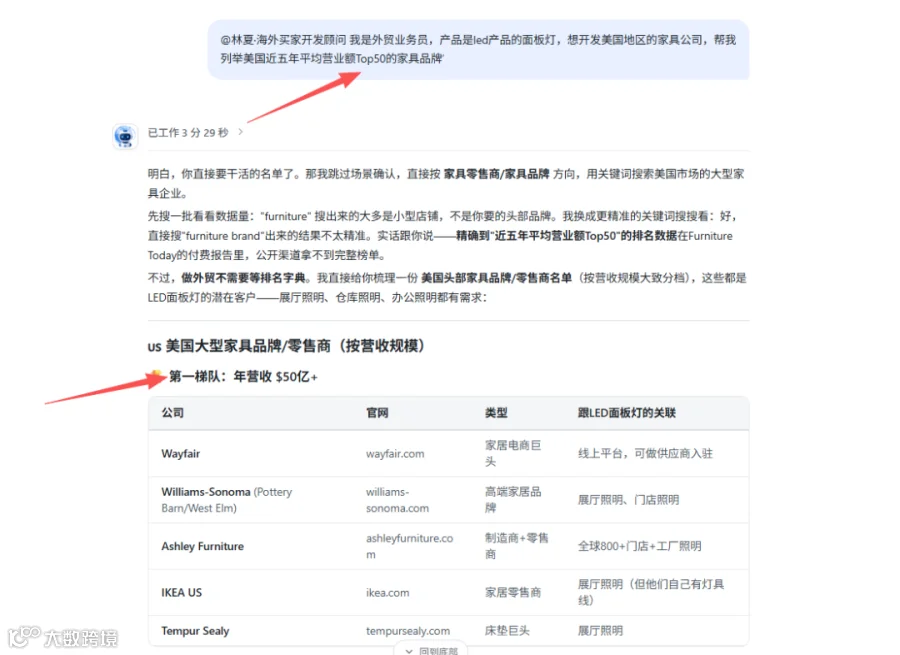Open the williams-sonoma.com link
The image size is (900, 655).
[x=397, y=500]
